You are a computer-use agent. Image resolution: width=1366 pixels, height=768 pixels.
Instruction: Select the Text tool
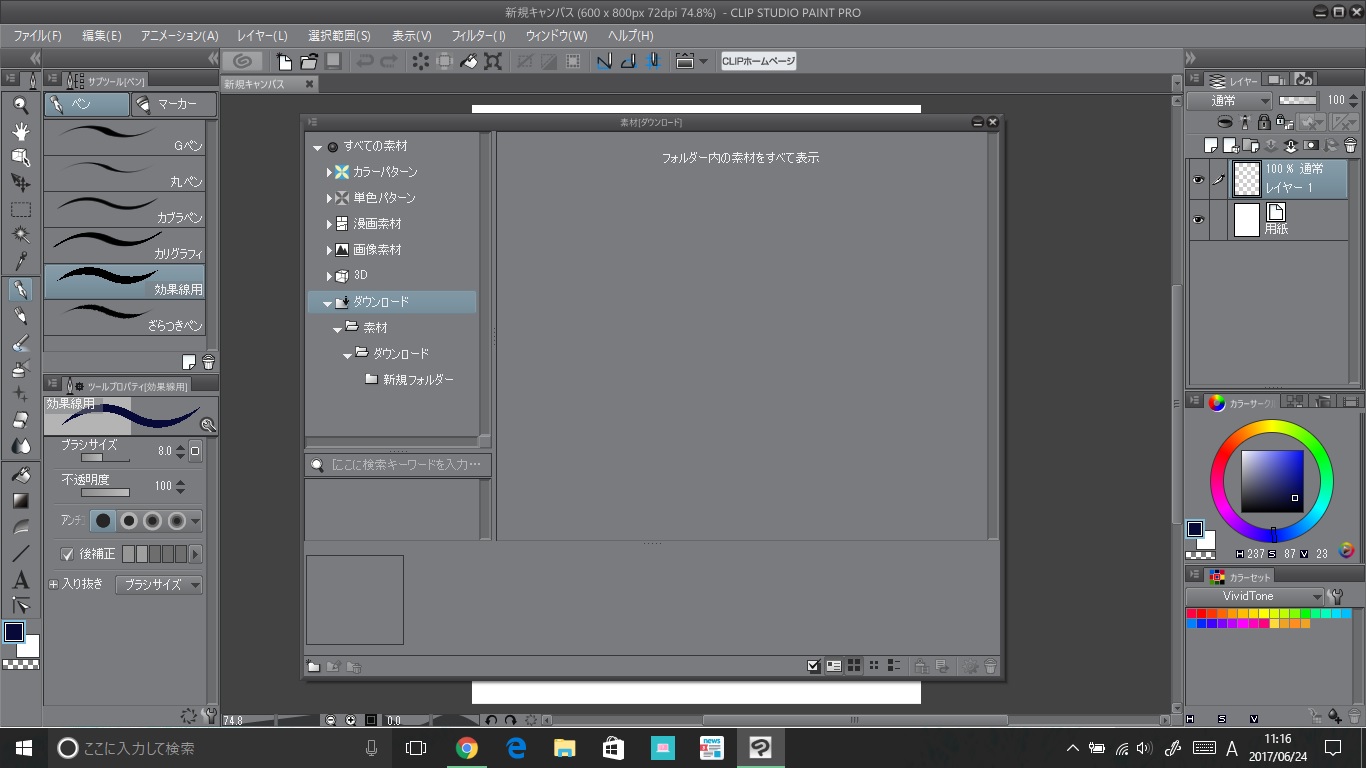[20, 580]
